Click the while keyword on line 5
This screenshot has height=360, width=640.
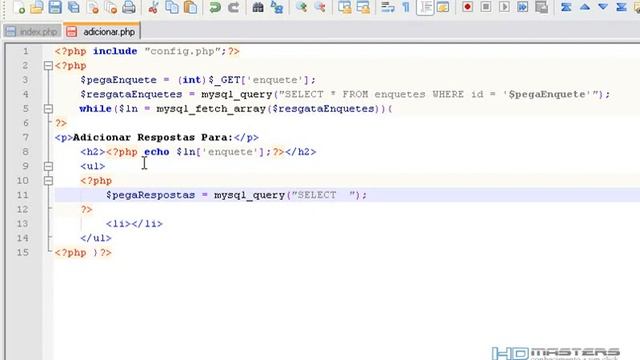[x=96, y=109]
